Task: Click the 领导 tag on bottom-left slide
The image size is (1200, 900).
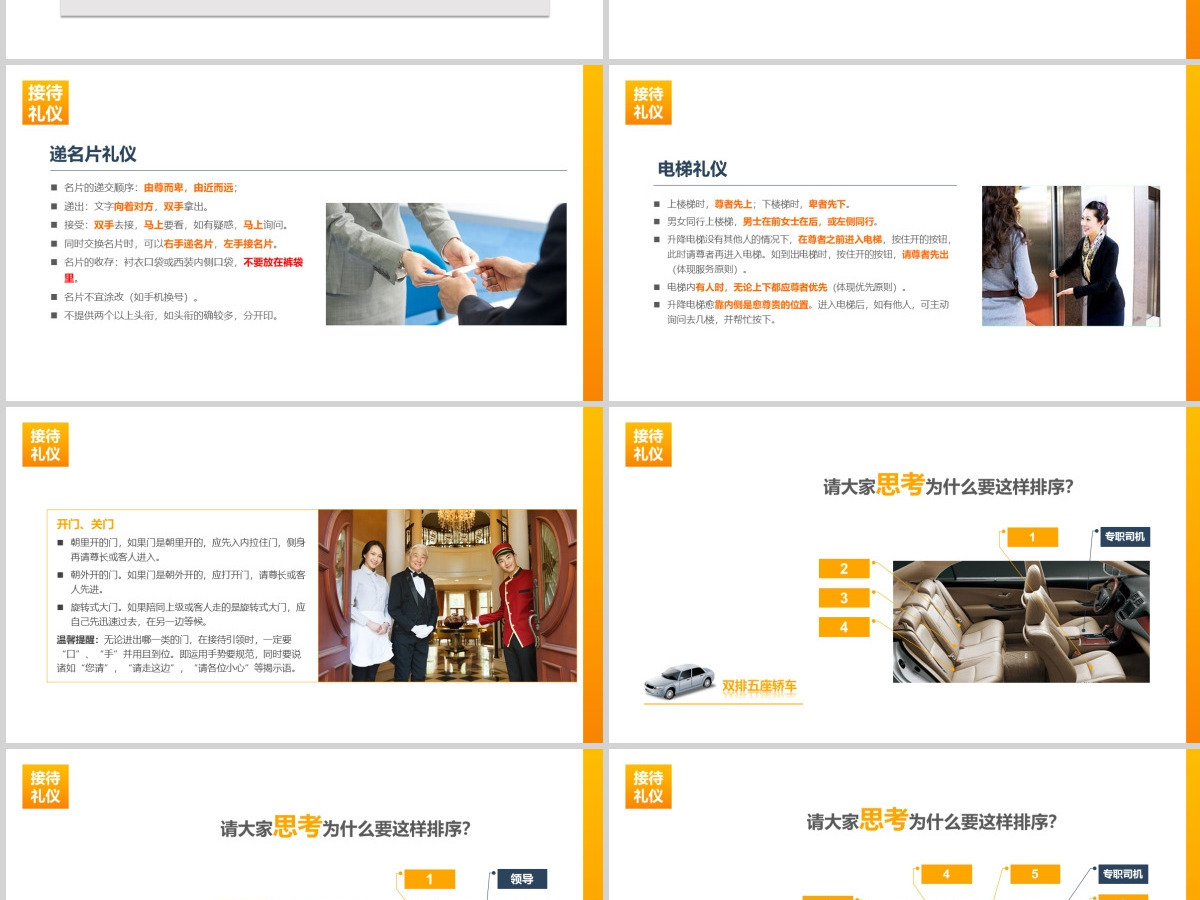Action: tap(522, 879)
